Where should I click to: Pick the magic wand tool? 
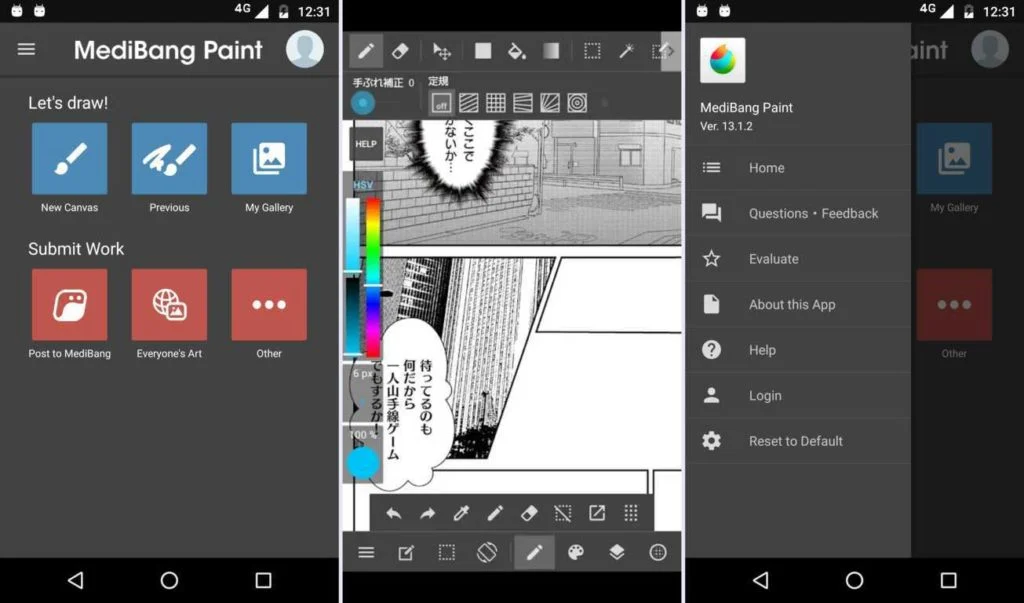[627, 51]
